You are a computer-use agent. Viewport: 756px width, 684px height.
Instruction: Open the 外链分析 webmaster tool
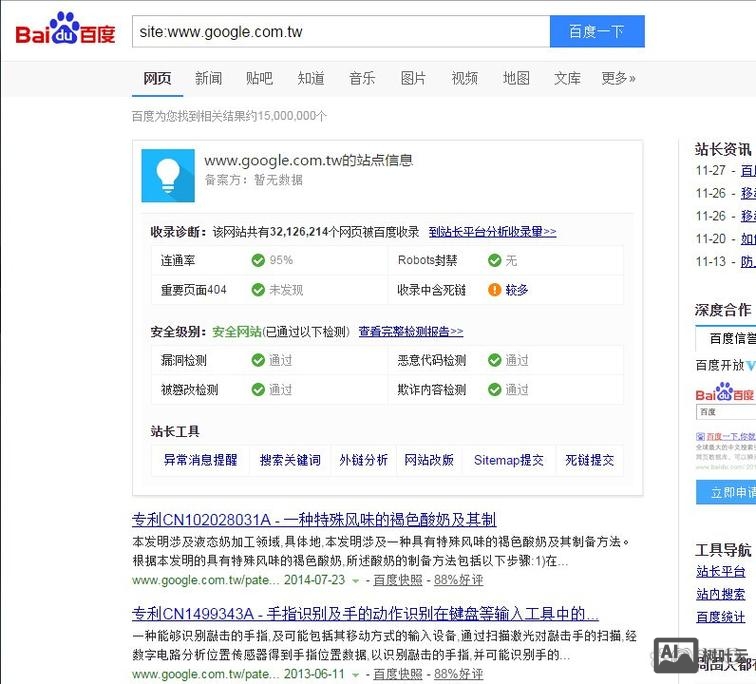coord(364,460)
